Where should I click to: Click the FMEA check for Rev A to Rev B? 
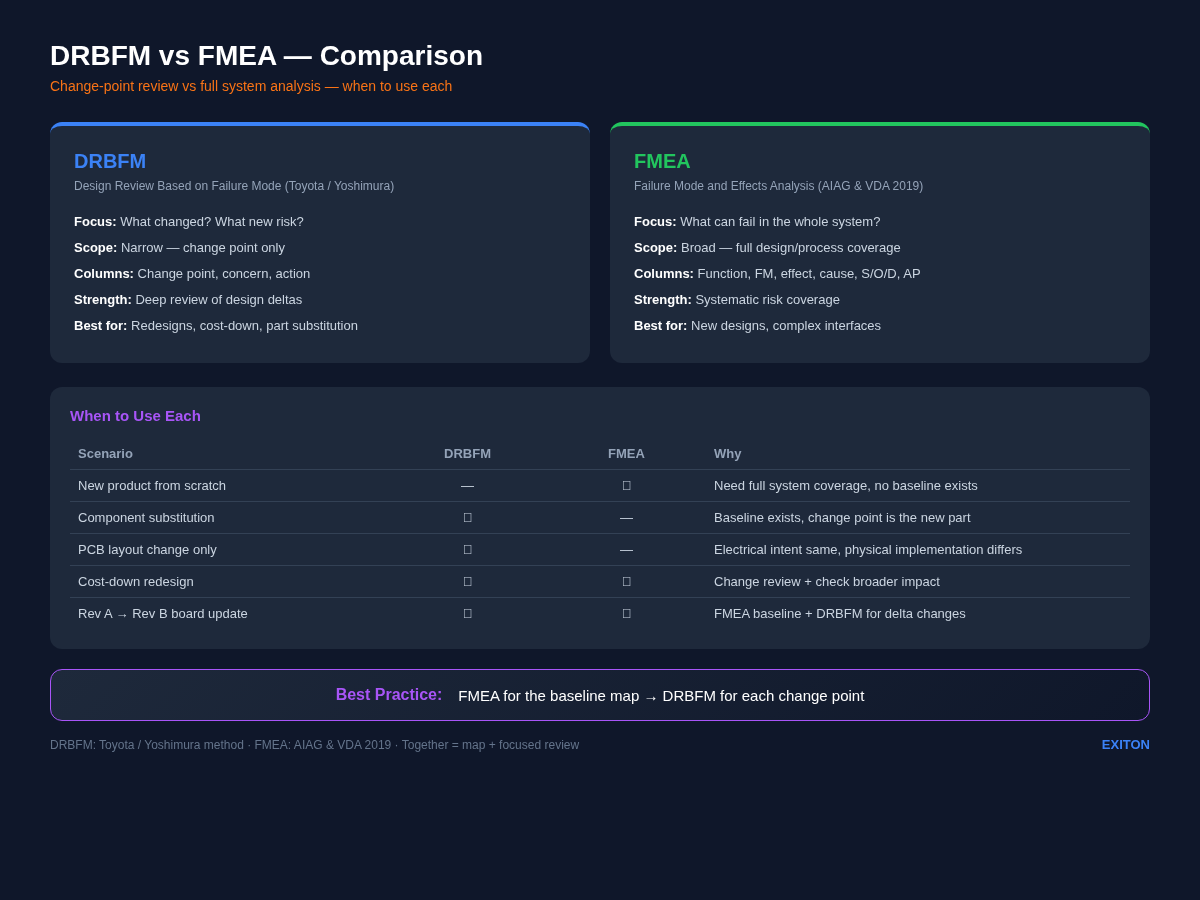tap(626, 613)
